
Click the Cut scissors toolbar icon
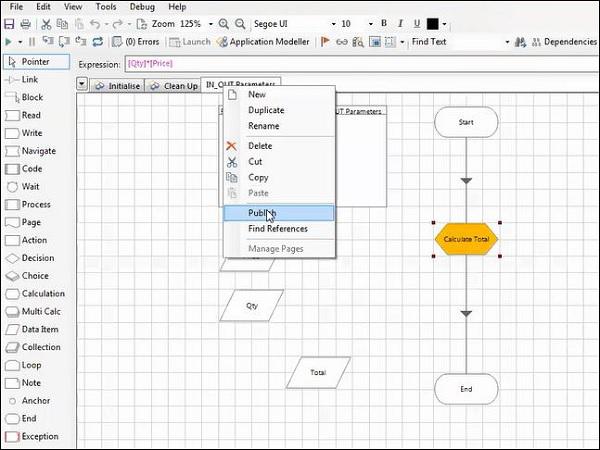coord(46,24)
